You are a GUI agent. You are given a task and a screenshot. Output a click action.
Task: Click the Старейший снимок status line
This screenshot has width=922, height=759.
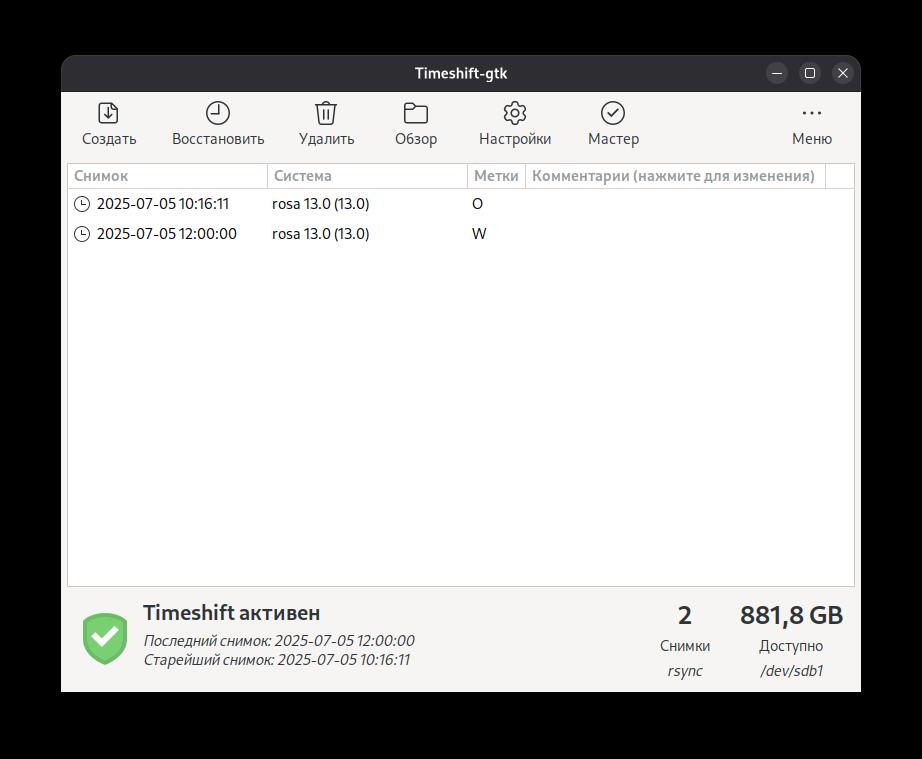(277, 660)
